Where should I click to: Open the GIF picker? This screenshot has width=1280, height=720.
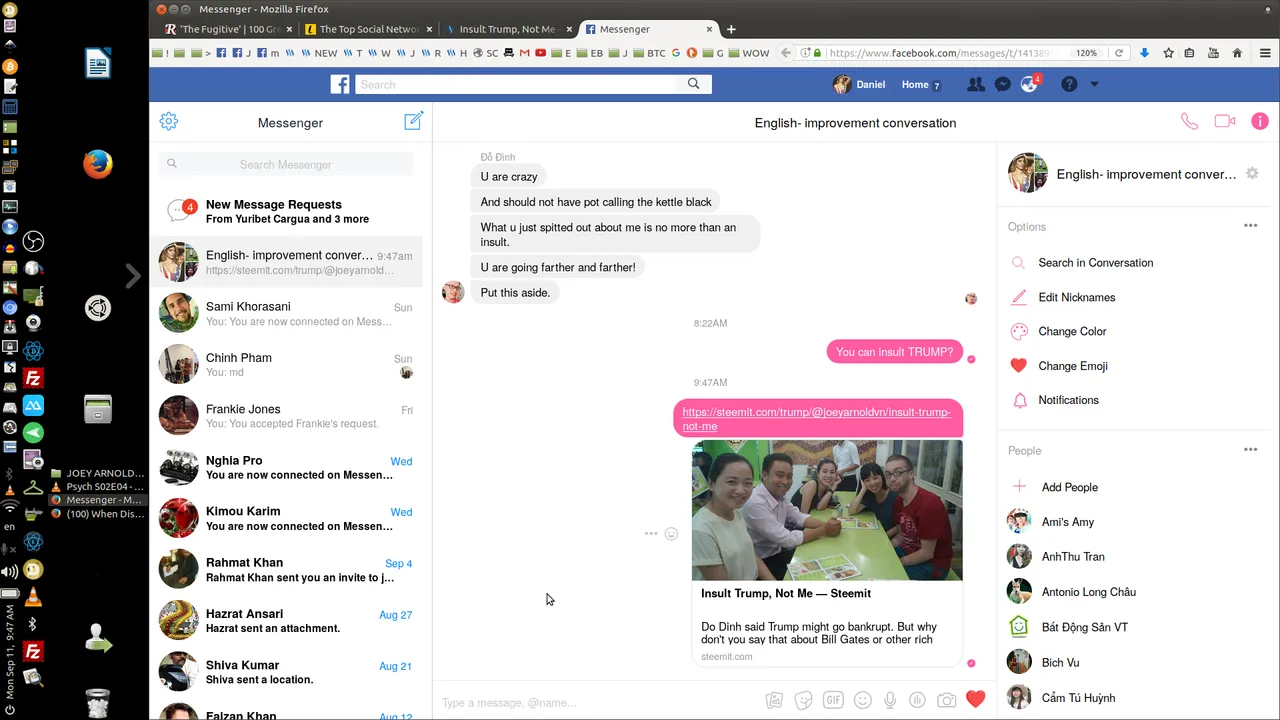coord(833,701)
